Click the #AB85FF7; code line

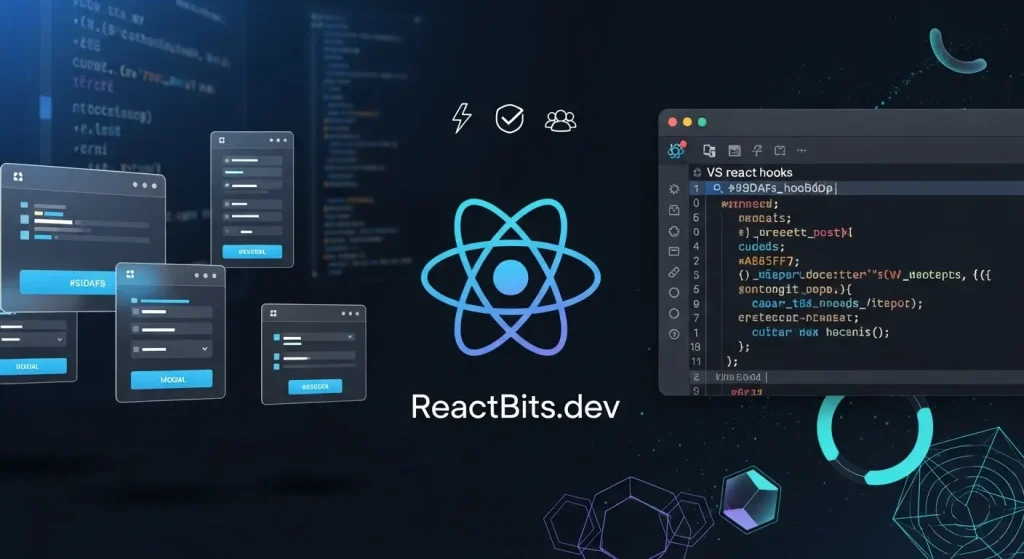coord(769,261)
